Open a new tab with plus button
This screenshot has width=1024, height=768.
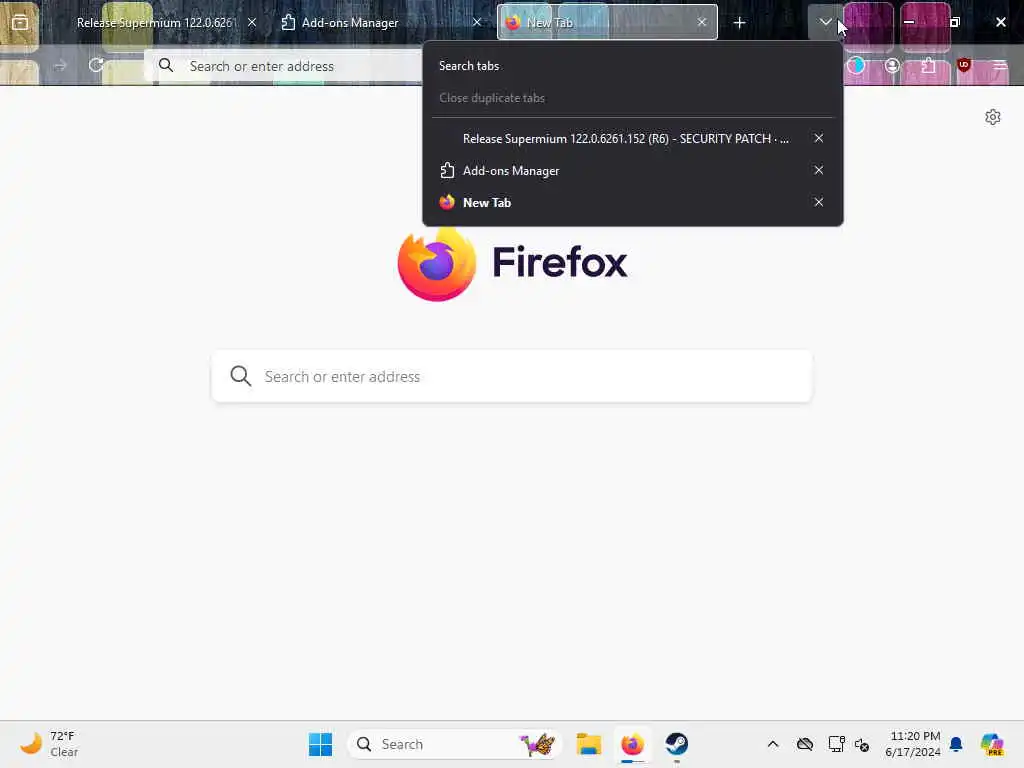point(739,23)
